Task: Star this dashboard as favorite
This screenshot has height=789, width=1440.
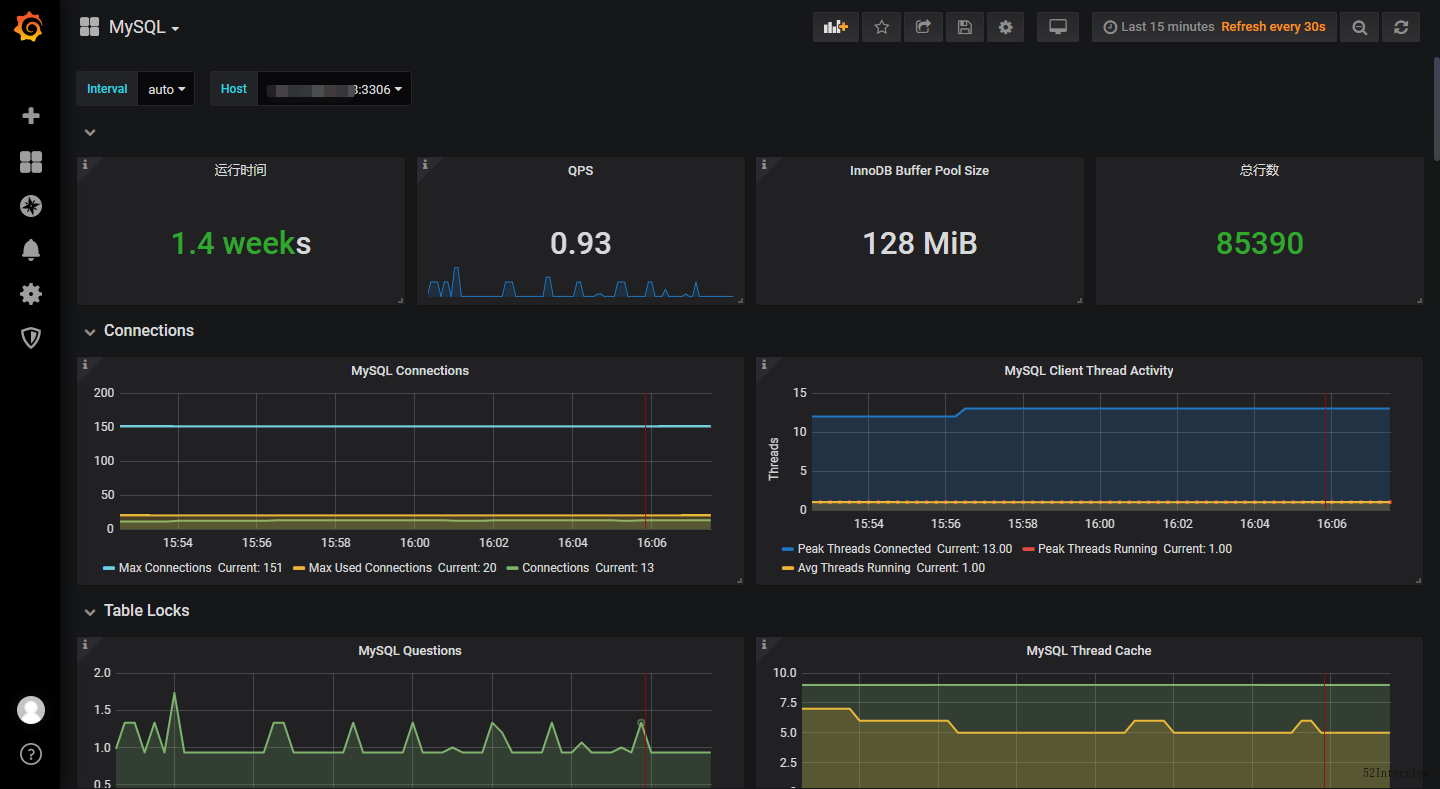Action: click(882, 27)
